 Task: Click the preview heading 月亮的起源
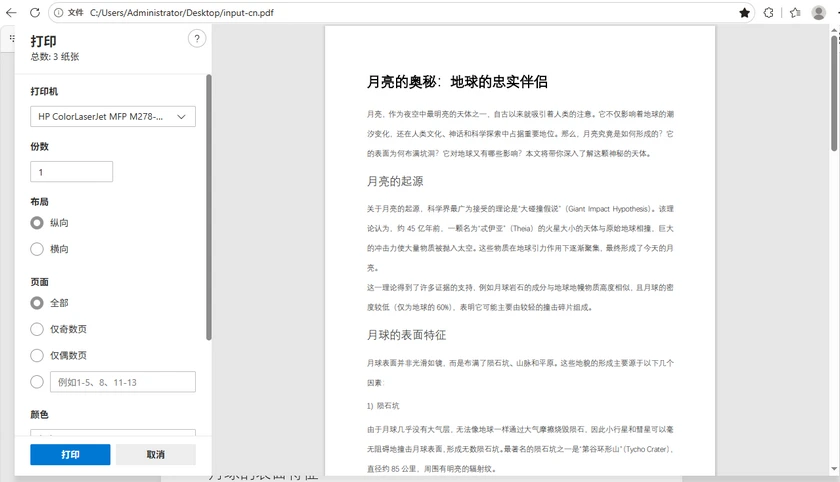pos(395,181)
